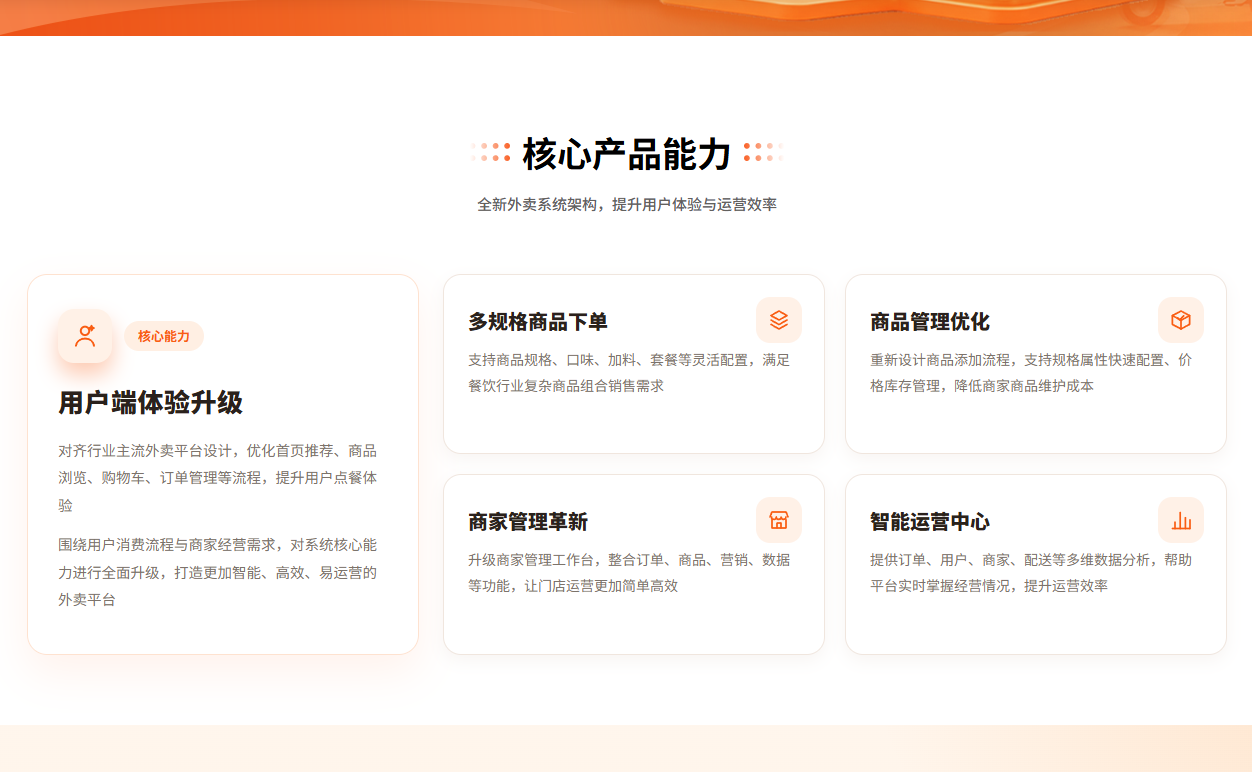
Task: Click the cube icon beside 商品管理优化
Action: click(x=1181, y=320)
